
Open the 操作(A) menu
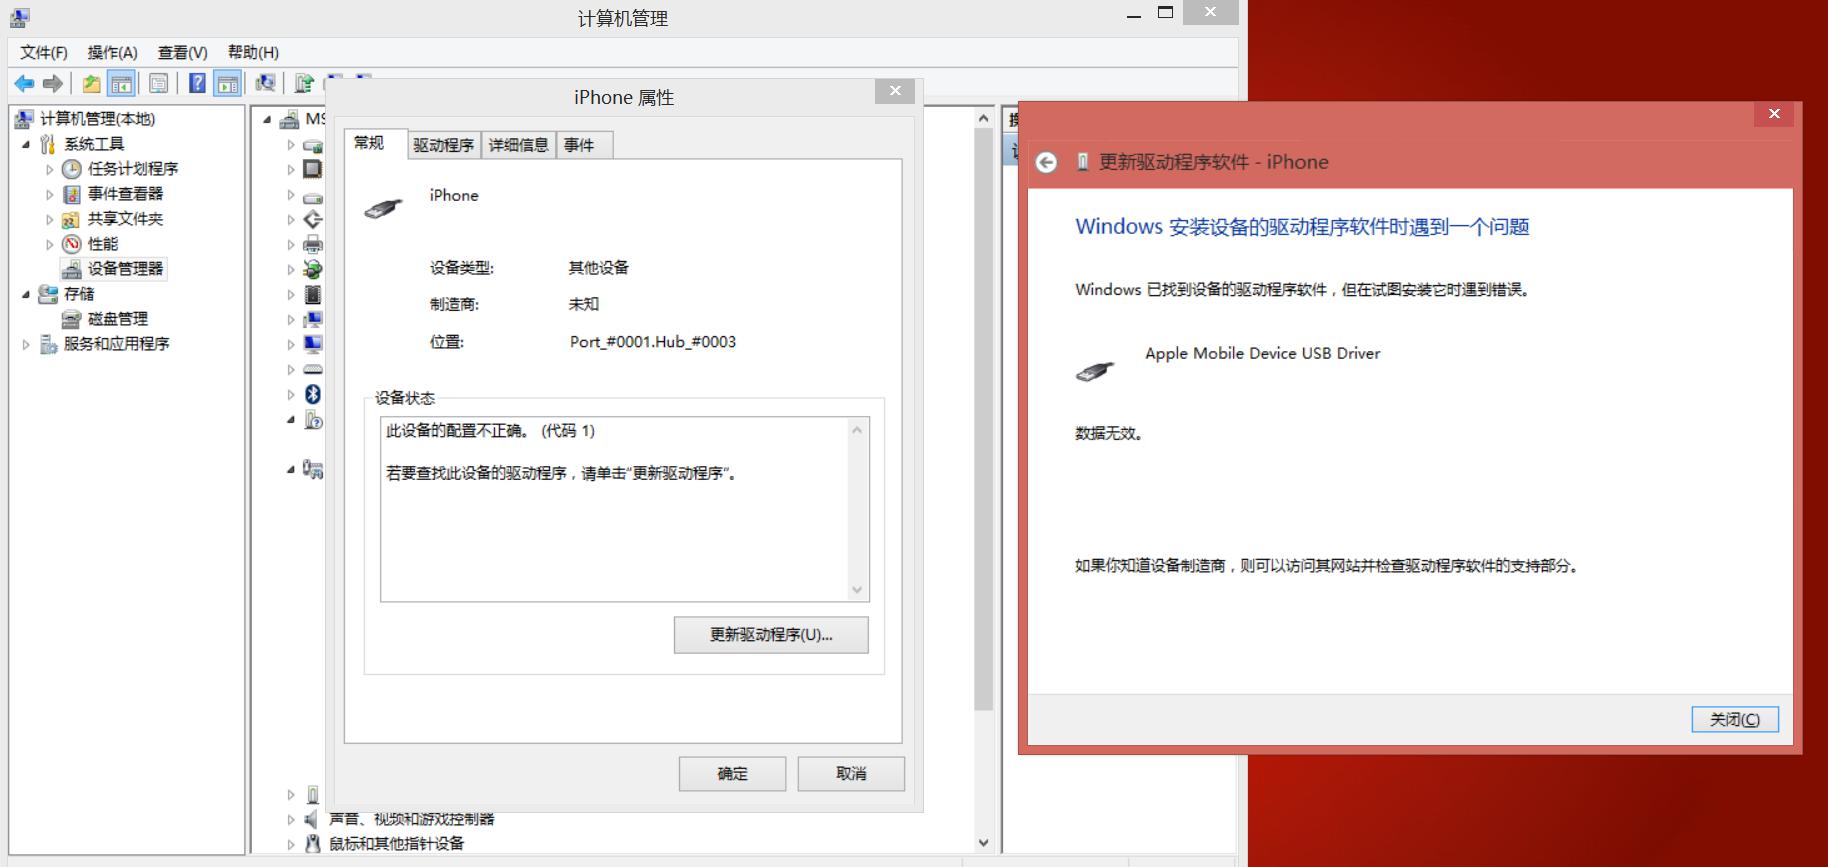click(112, 52)
